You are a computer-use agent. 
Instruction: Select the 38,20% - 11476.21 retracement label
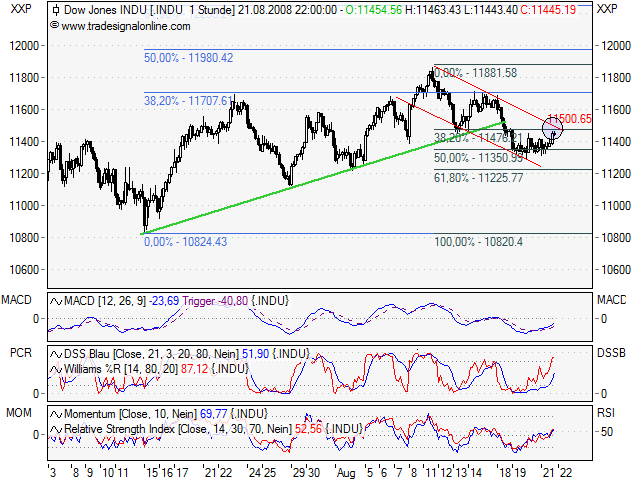pos(478,138)
